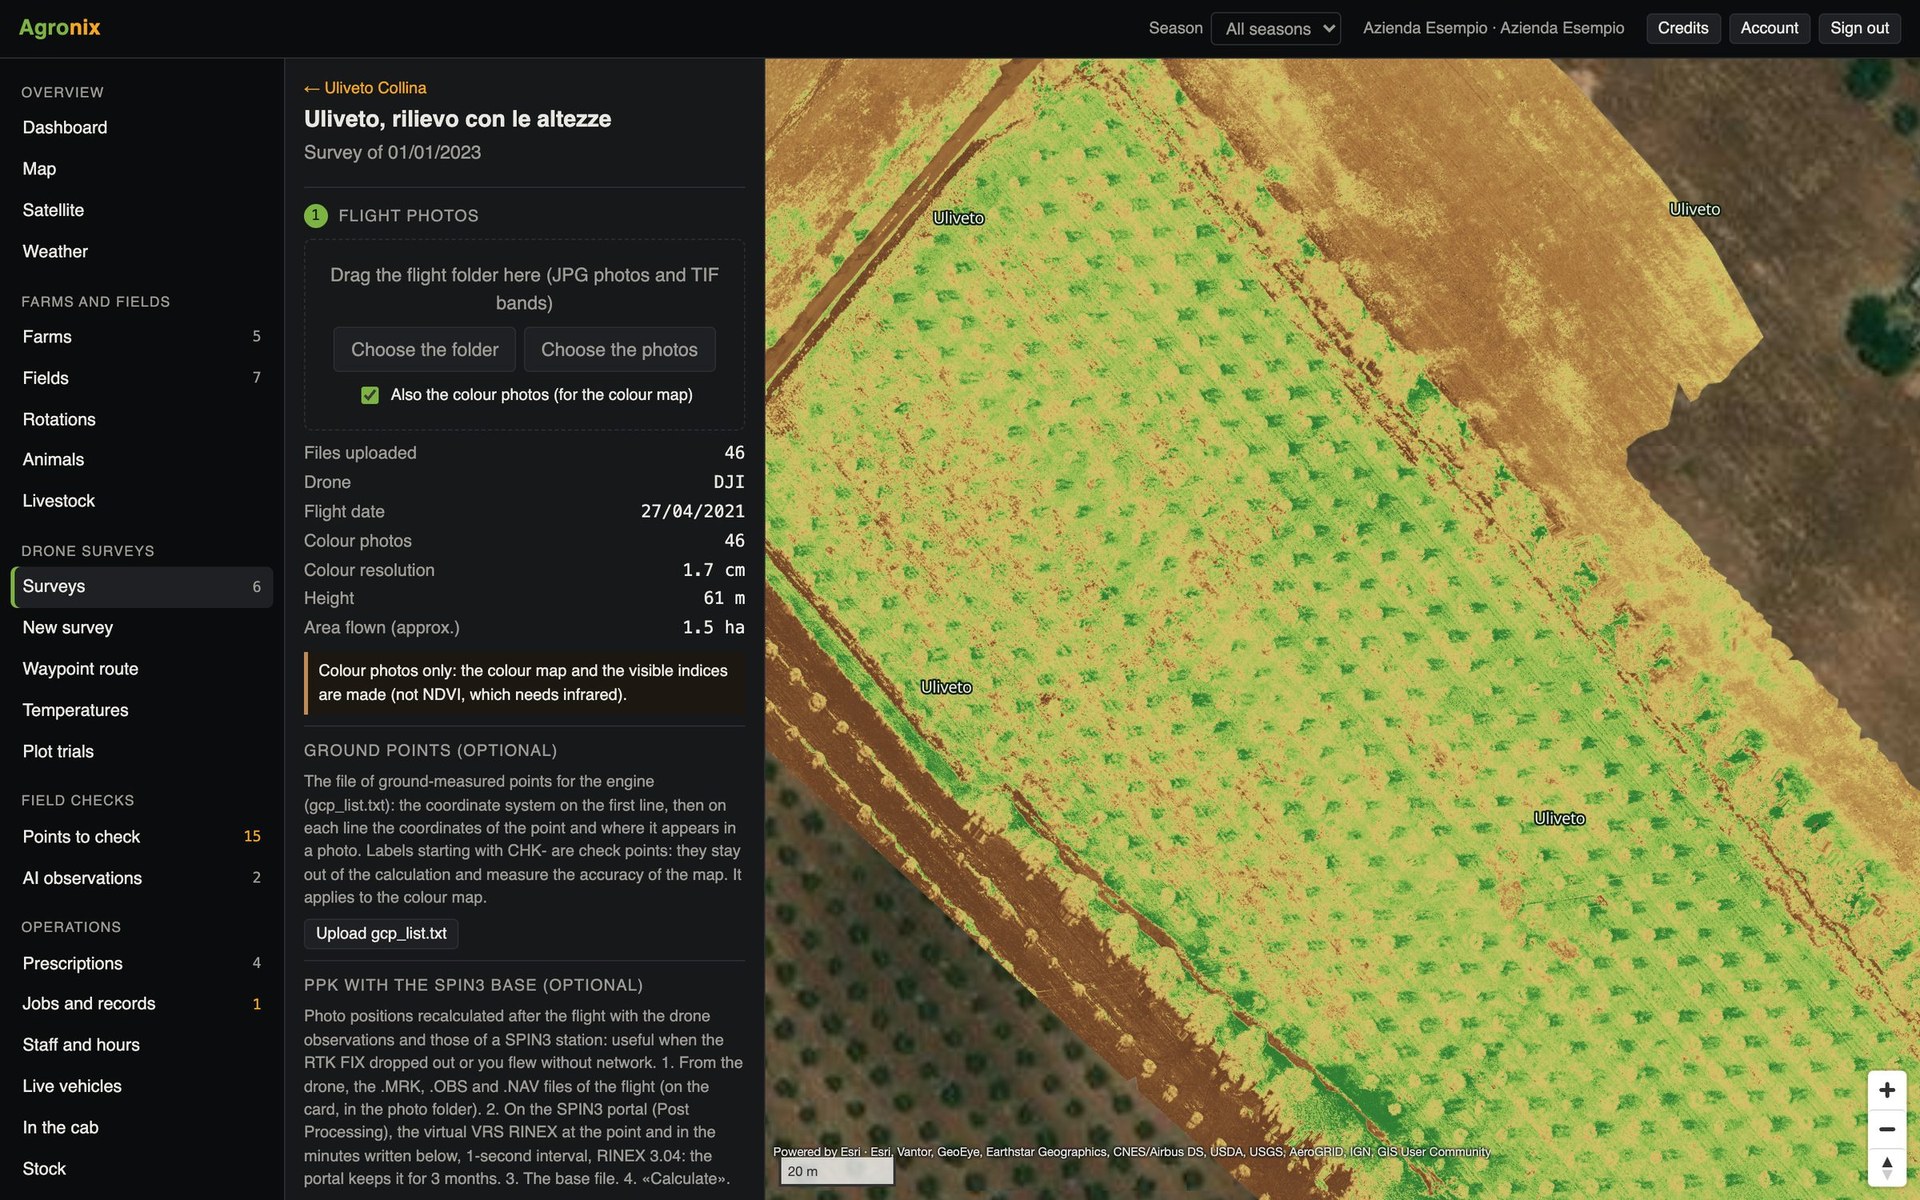Click the Agronix logo
1920x1200 pixels.
pyautogui.click(x=60, y=28)
